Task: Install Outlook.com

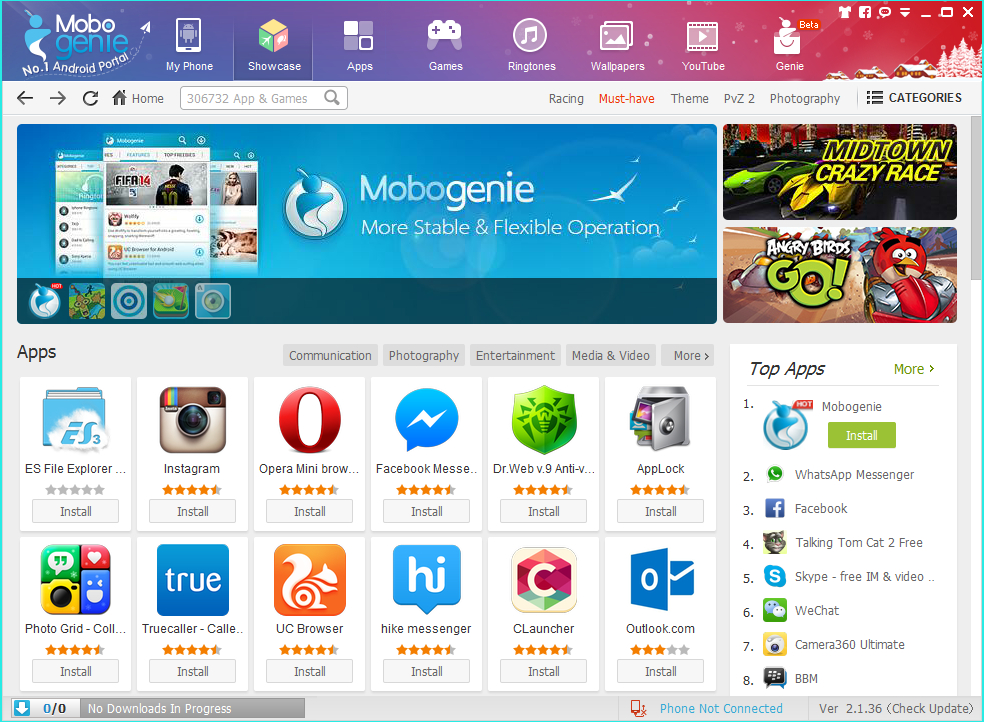Action: point(660,671)
